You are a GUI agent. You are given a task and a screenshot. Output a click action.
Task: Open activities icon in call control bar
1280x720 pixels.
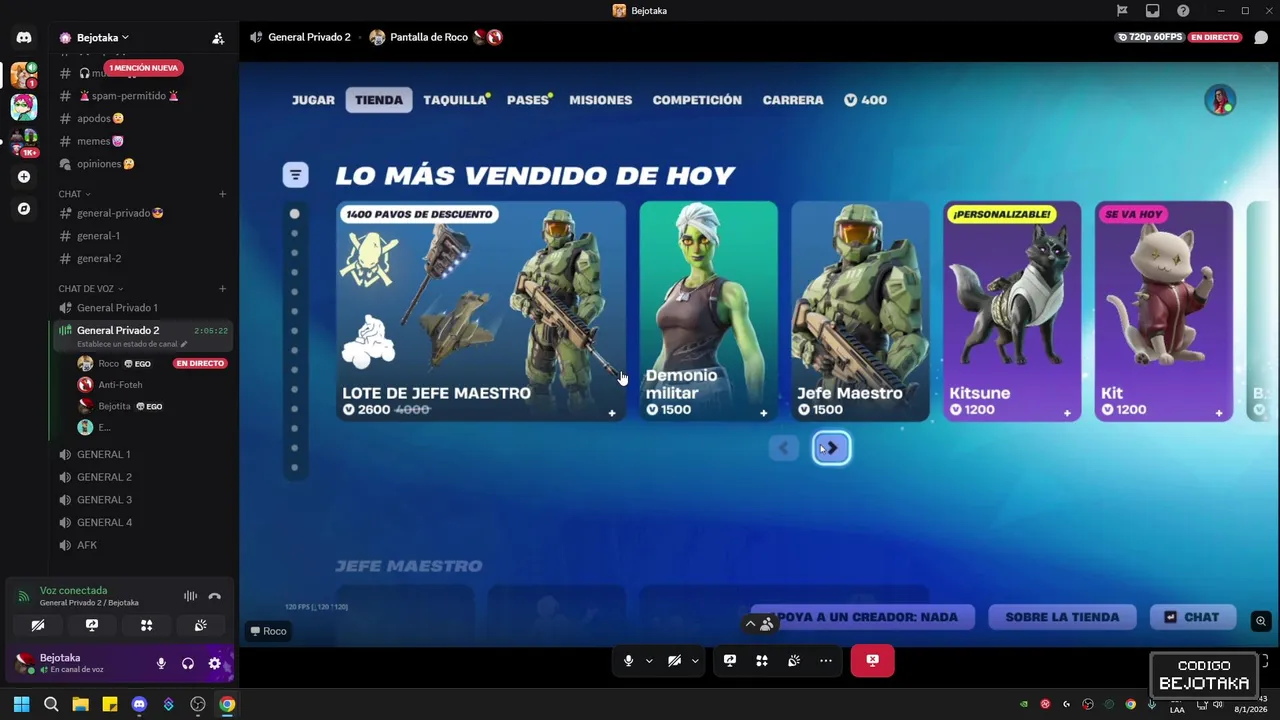762,660
